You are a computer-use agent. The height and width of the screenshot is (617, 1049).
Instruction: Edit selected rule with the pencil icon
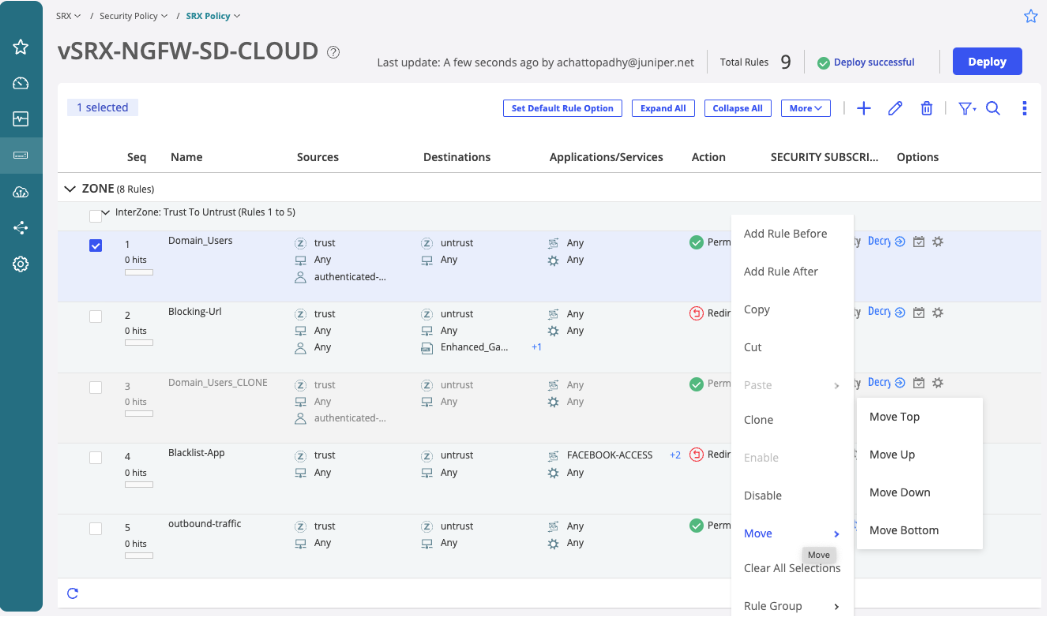(x=895, y=108)
